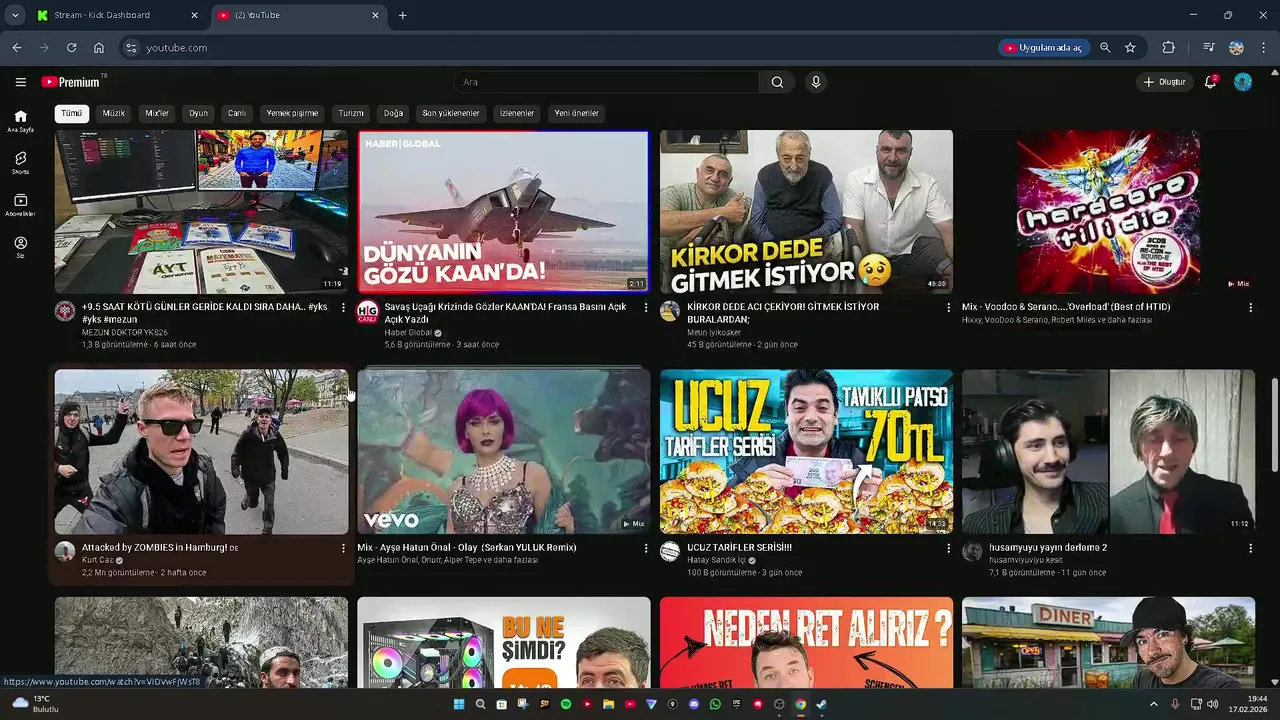The image size is (1280, 720).
Task: Start voice search with microphone
Action: [x=816, y=82]
